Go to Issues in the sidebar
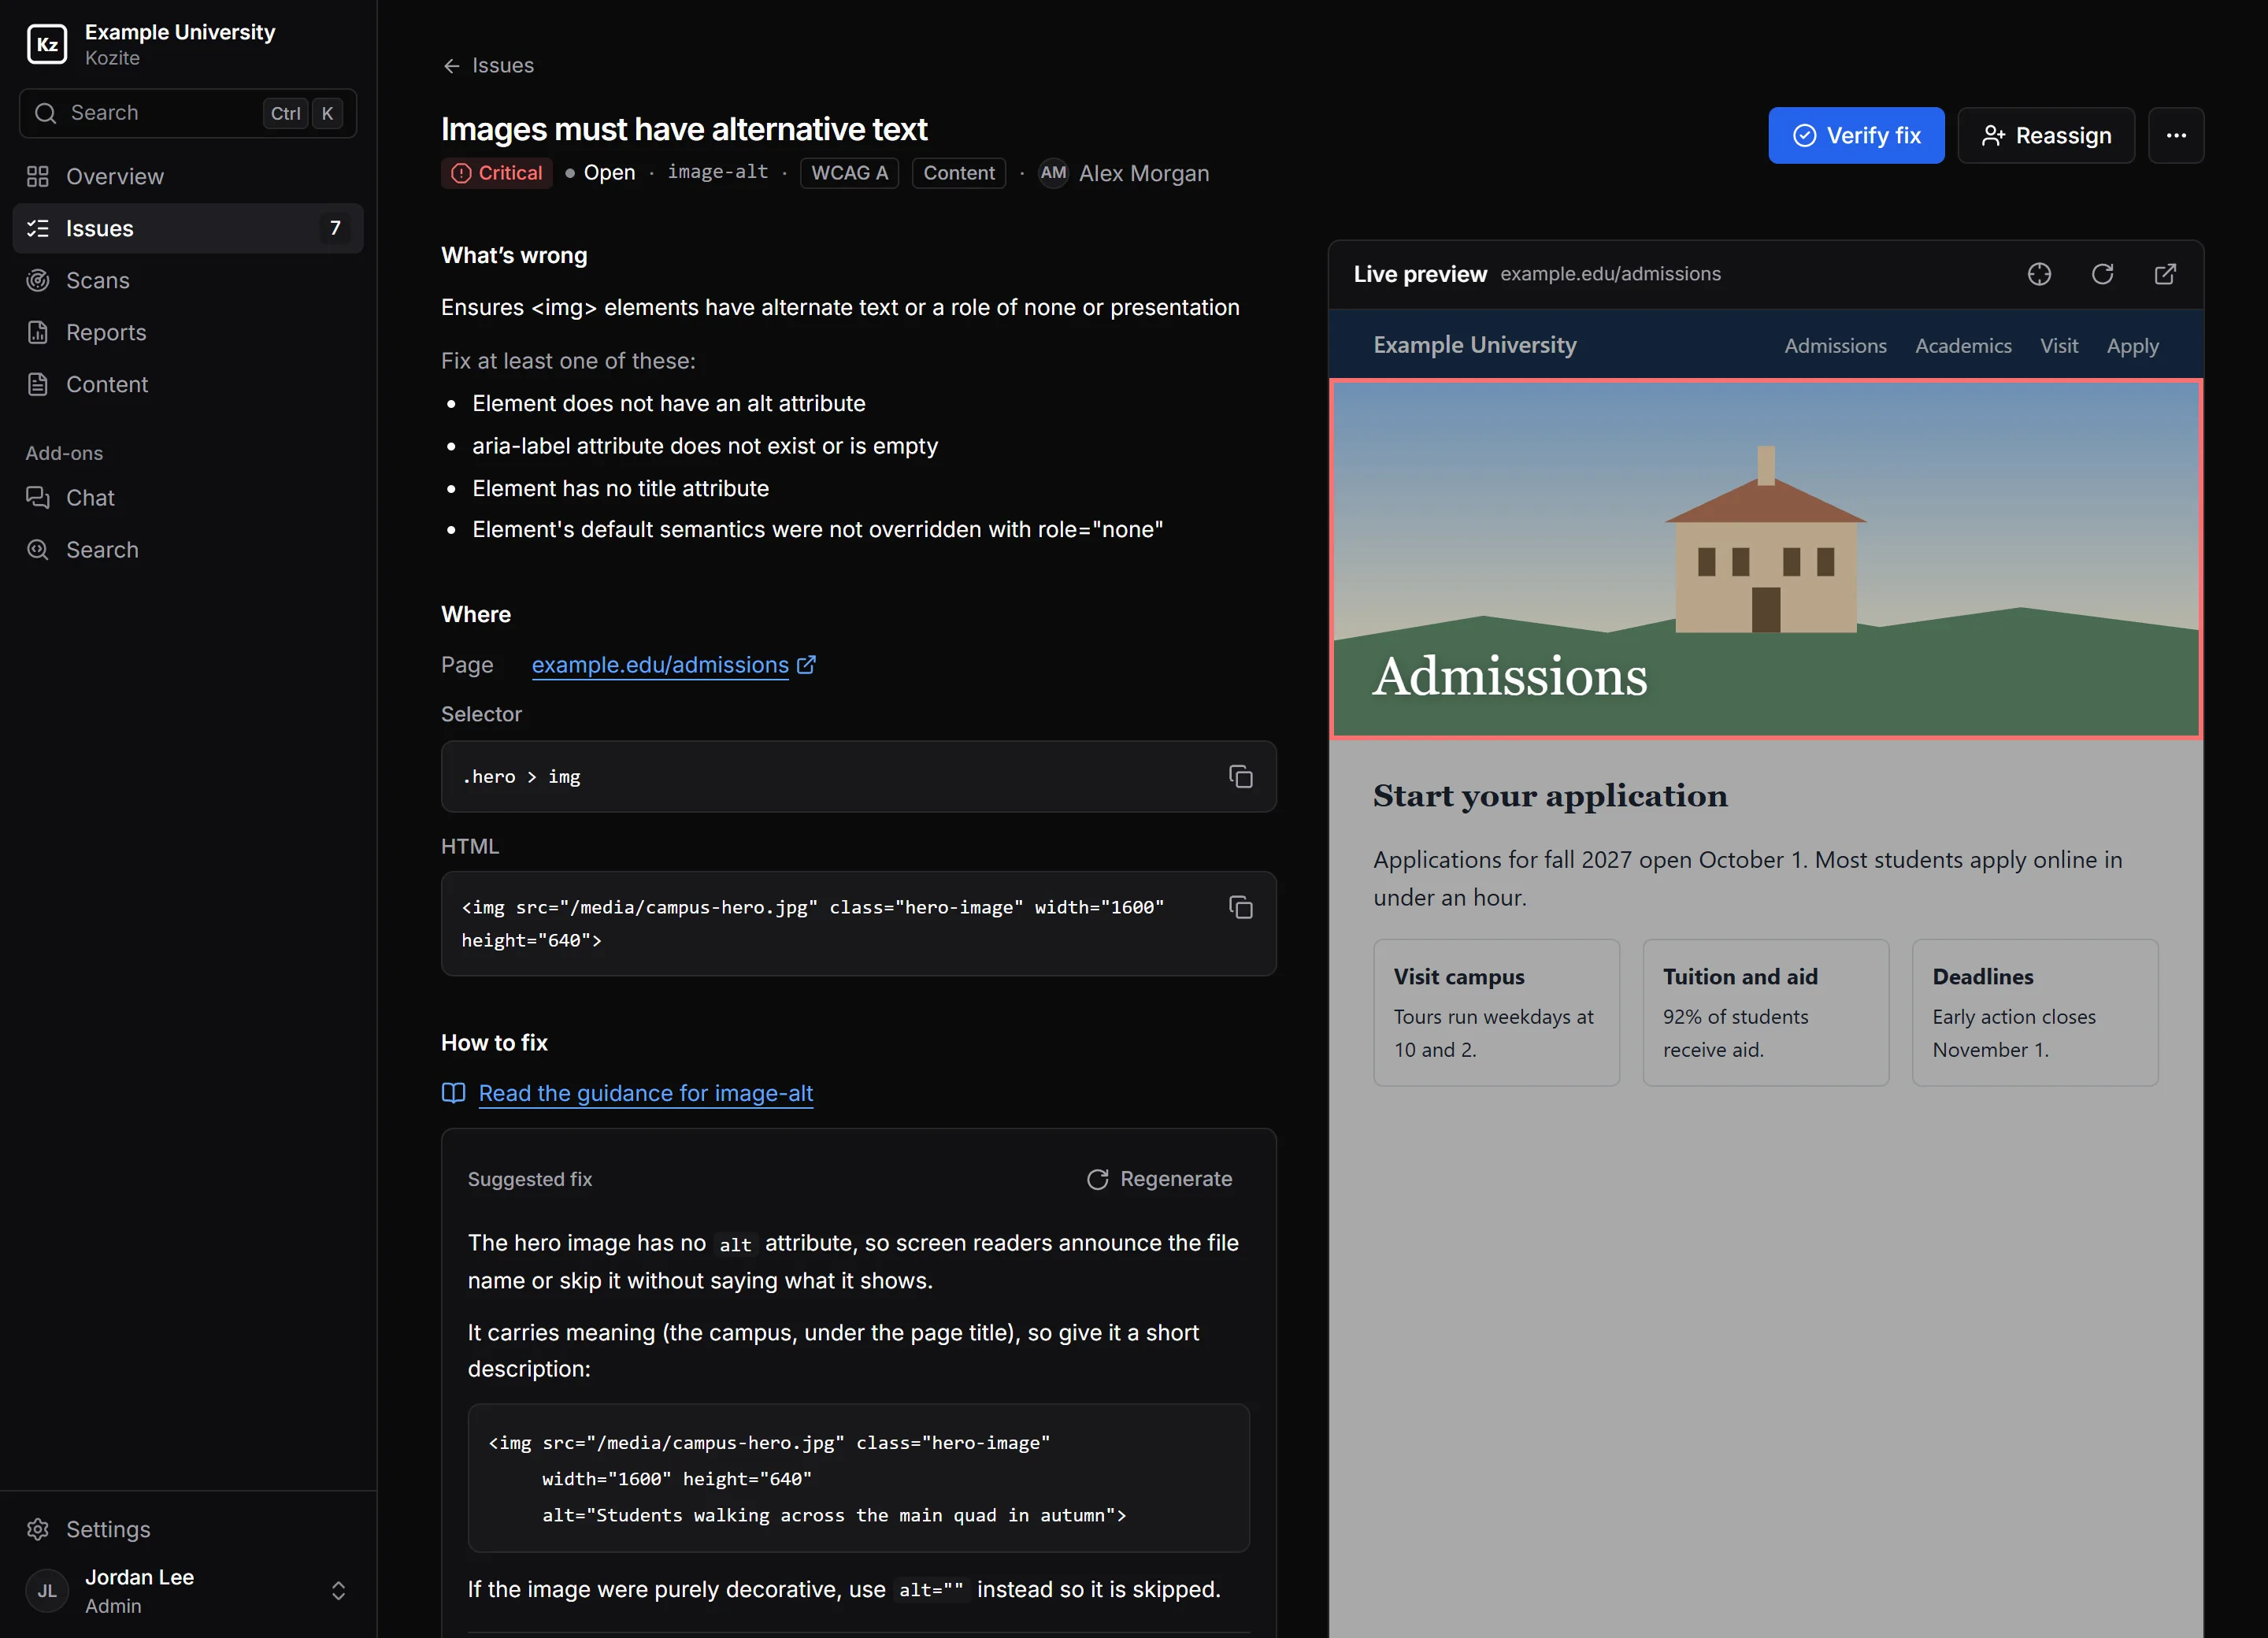This screenshot has width=2268, height=1638. (x=188, y=229)
